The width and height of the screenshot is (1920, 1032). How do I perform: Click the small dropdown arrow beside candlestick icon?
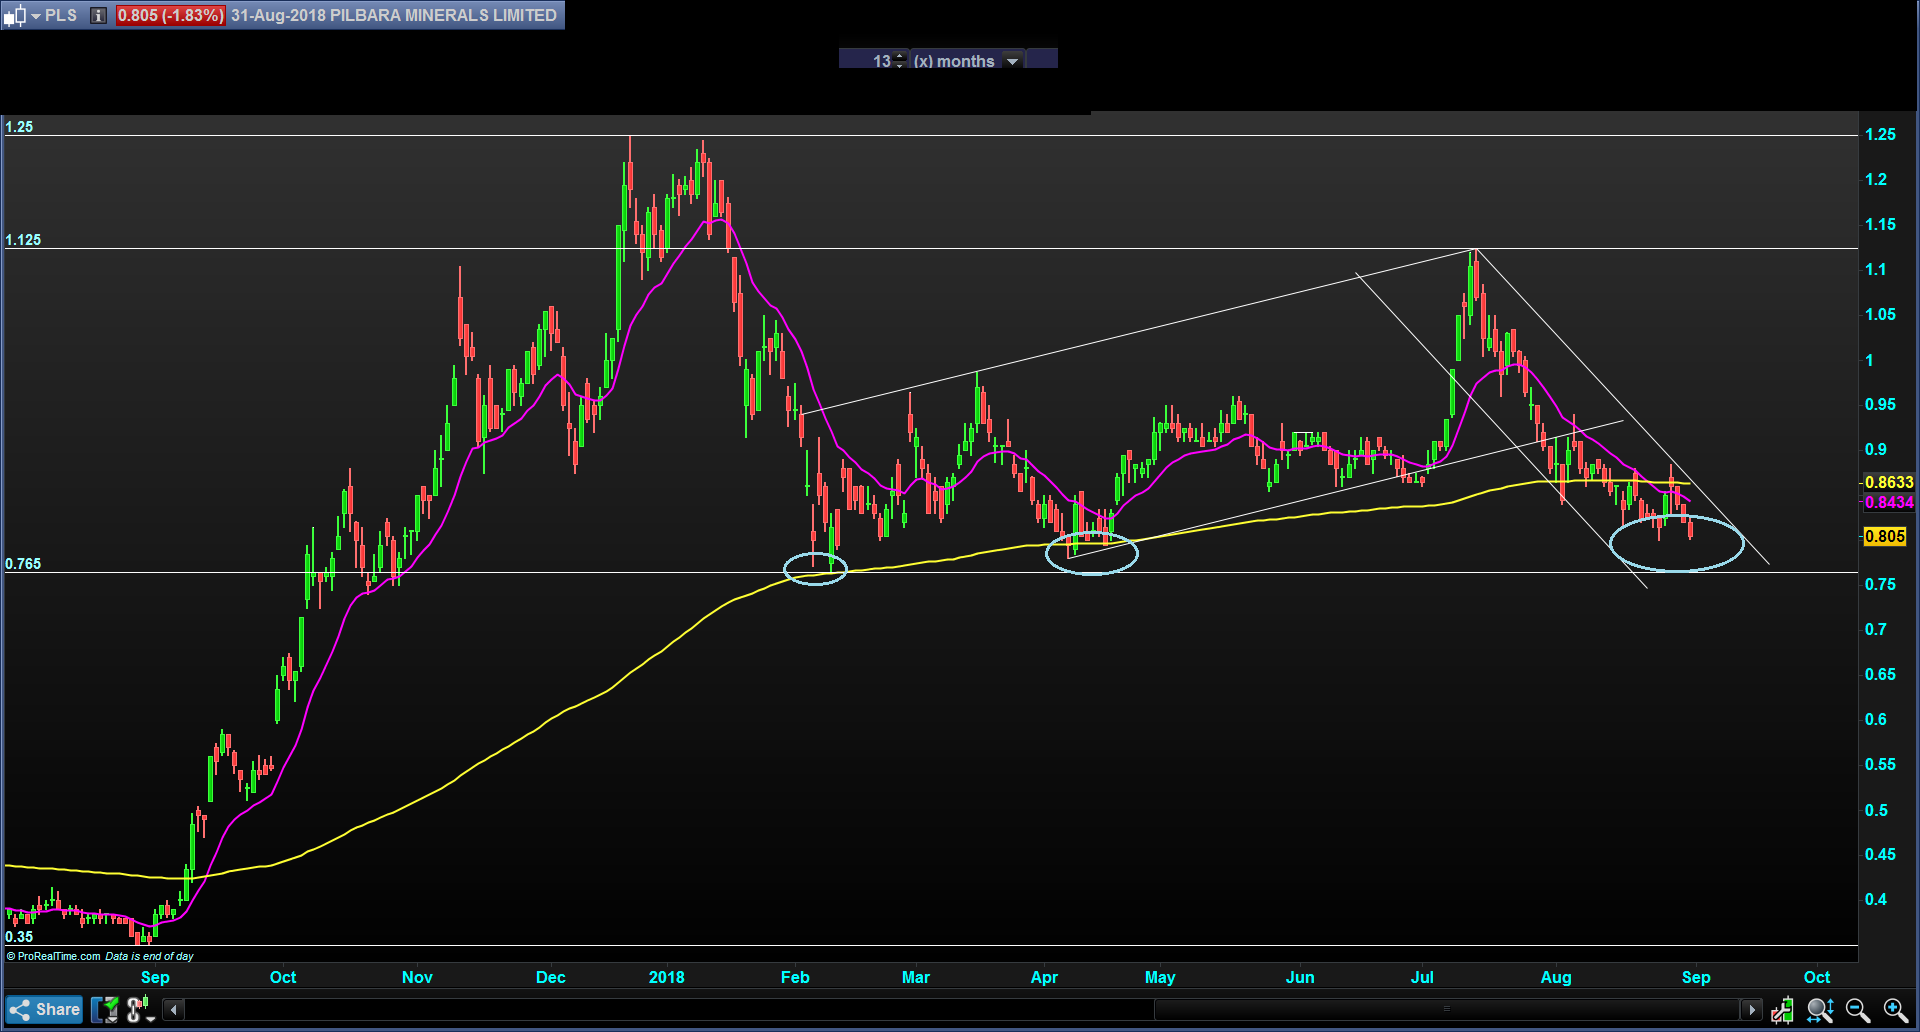tap(36, 16)
